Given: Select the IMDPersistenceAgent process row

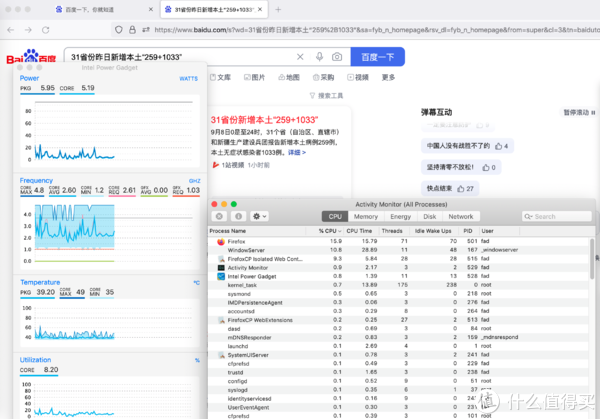Looking at the screenshot, I should coord(399,303).
